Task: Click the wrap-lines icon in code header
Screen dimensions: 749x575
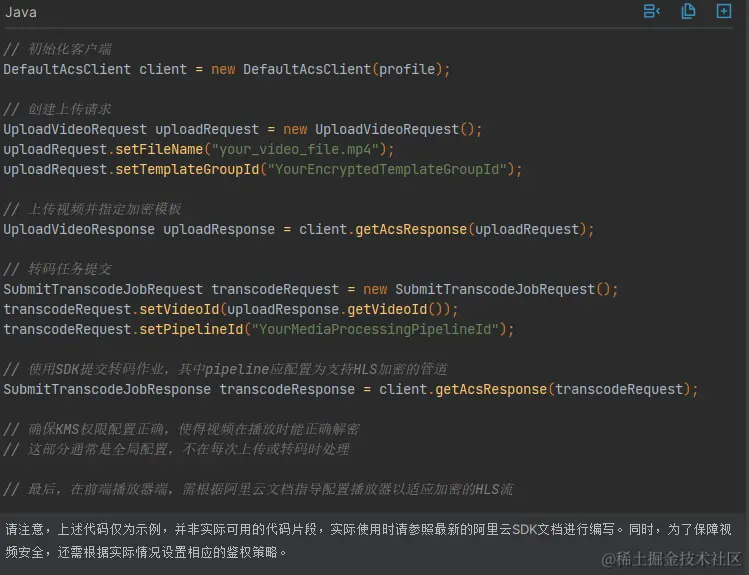Action: (x=652, y=11)
